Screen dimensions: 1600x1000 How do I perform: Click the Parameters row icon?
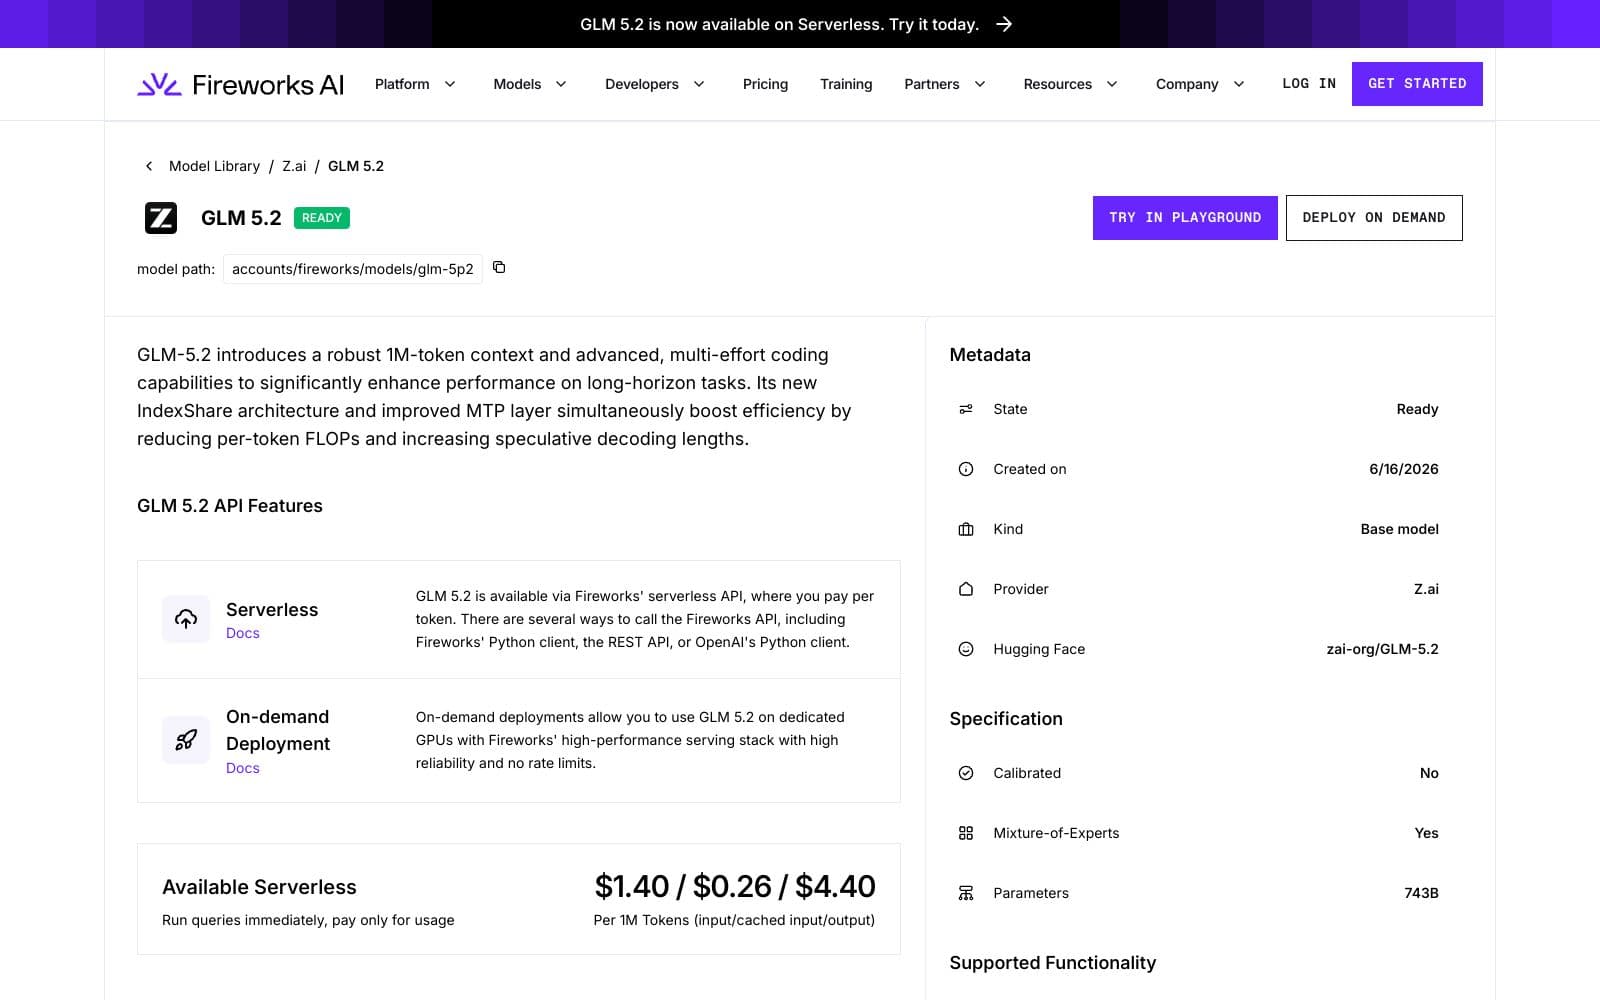pyautogui.click(x=966, y=893)
